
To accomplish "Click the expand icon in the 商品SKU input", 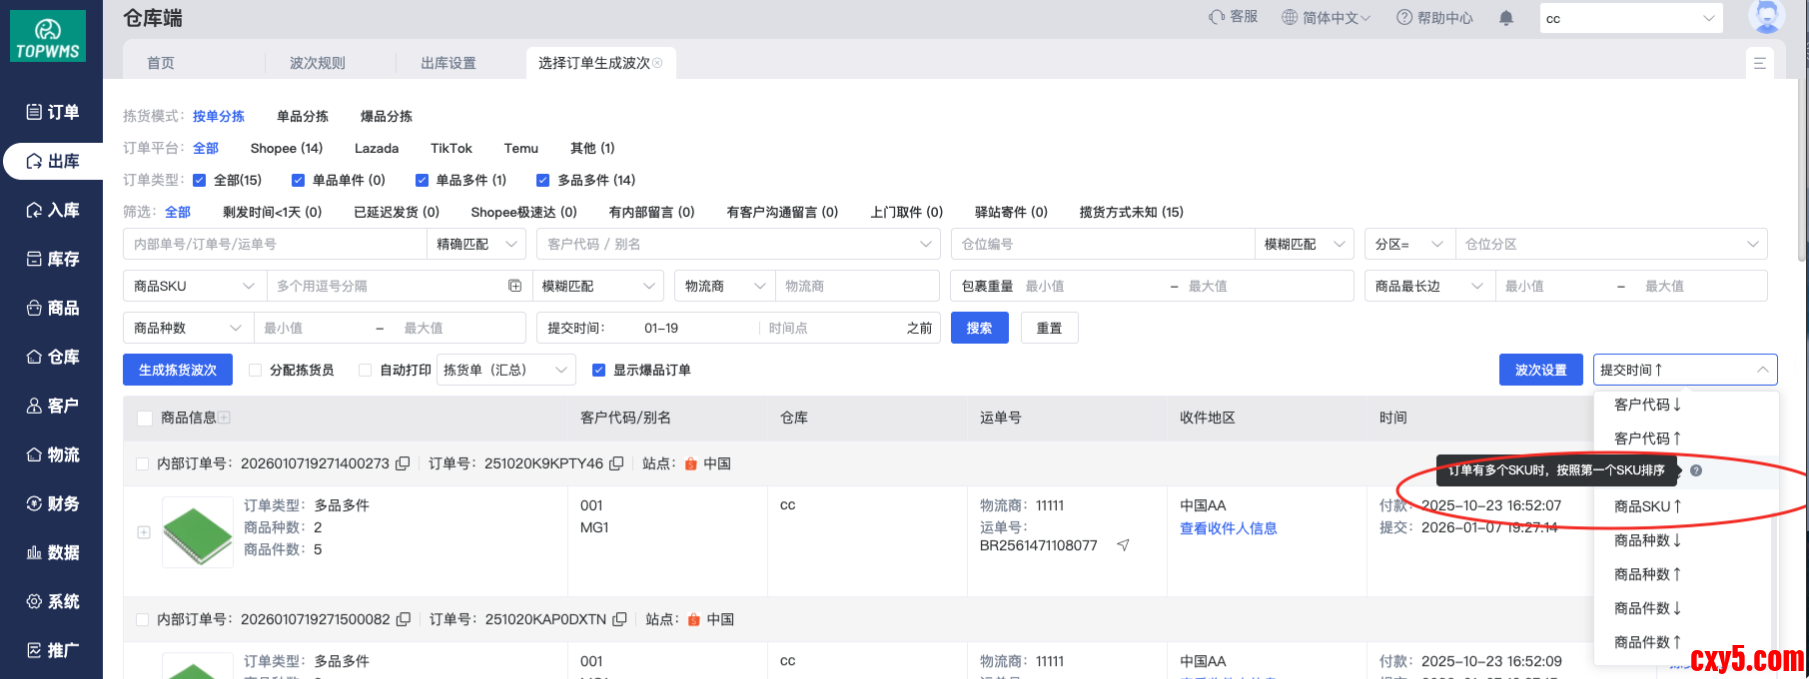I will click(x=515, y=286).
